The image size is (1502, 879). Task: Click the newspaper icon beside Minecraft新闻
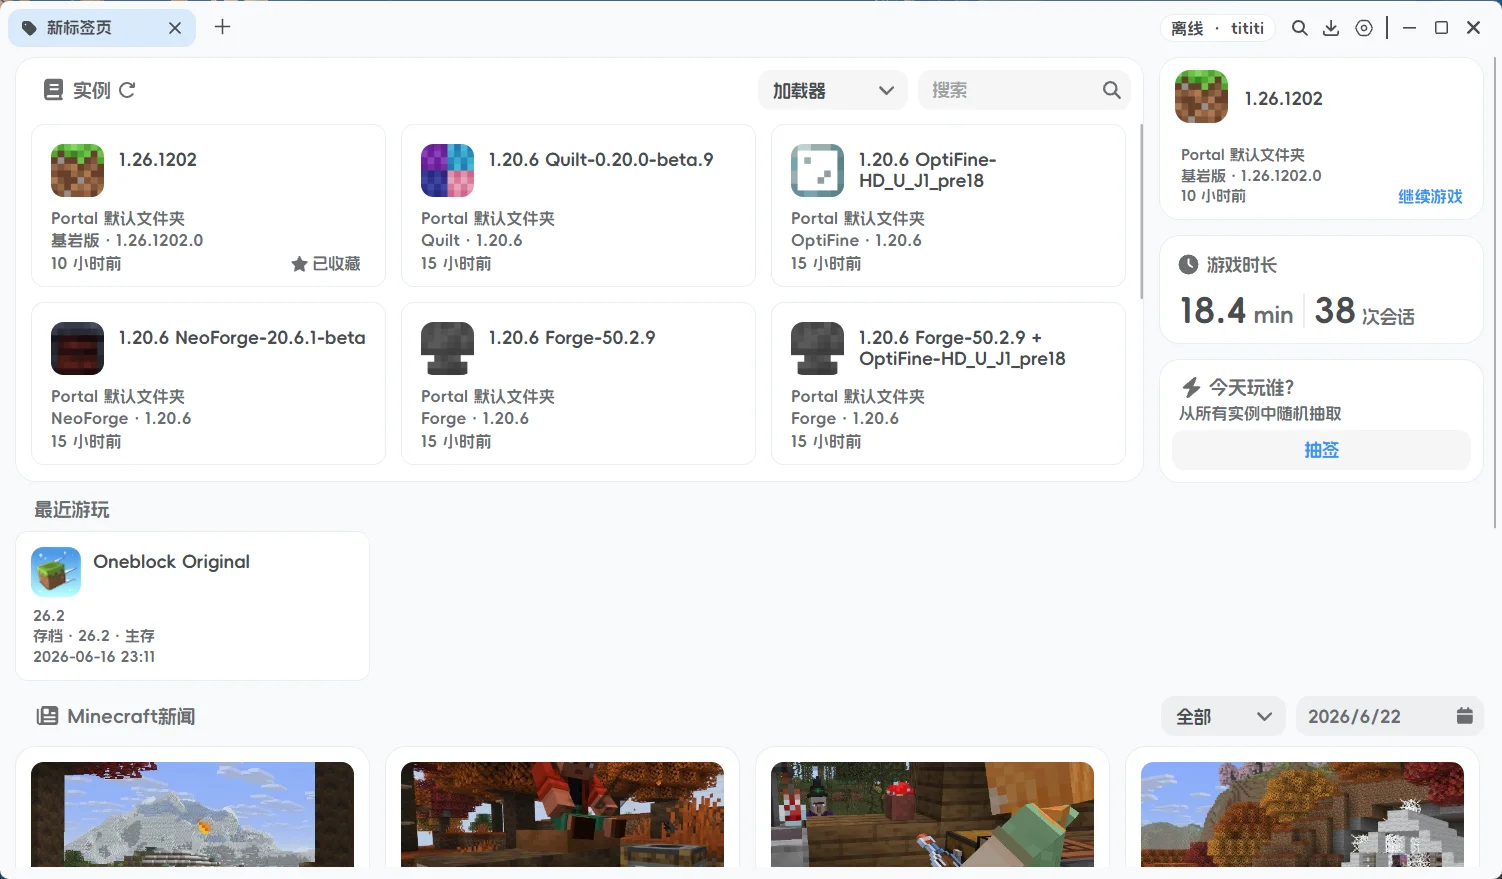pos(47,716)
